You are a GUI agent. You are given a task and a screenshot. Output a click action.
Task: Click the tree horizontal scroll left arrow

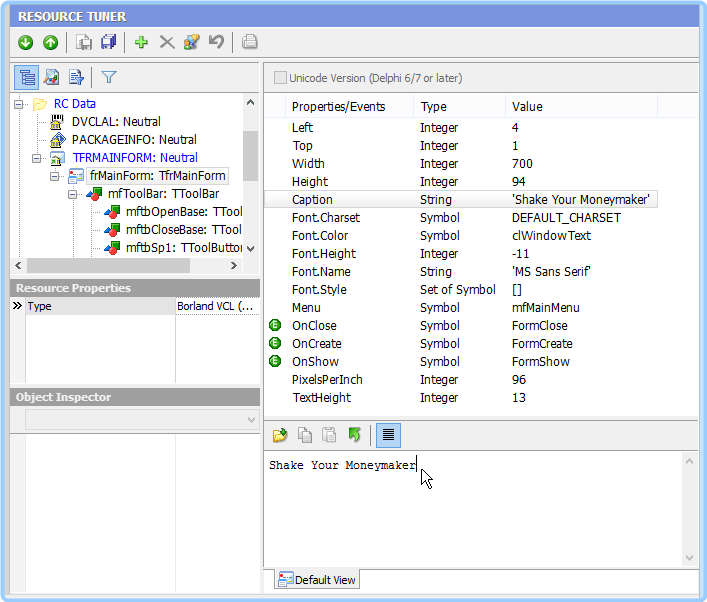[x=18, y=266]
